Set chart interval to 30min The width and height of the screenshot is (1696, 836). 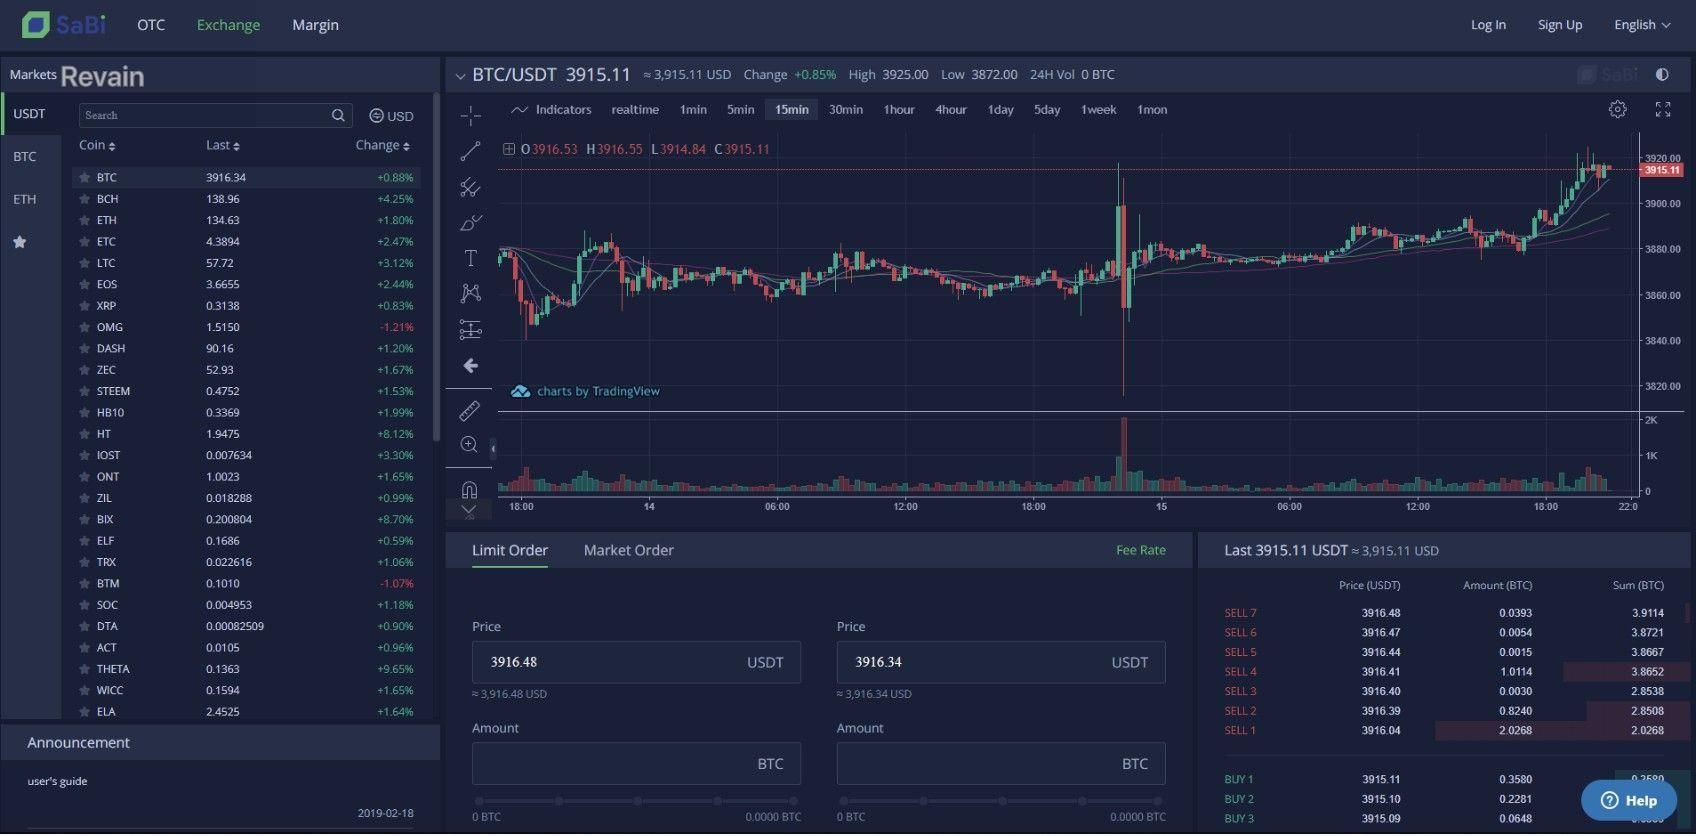pyautogui.click(x=845, y=110)
